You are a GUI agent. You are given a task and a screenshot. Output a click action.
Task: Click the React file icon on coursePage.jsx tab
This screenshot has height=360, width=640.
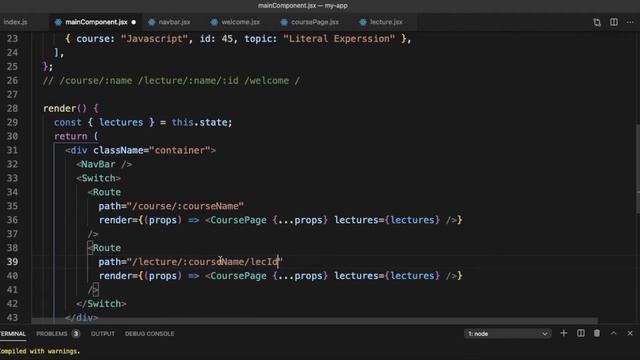click(x=284, y=22)
